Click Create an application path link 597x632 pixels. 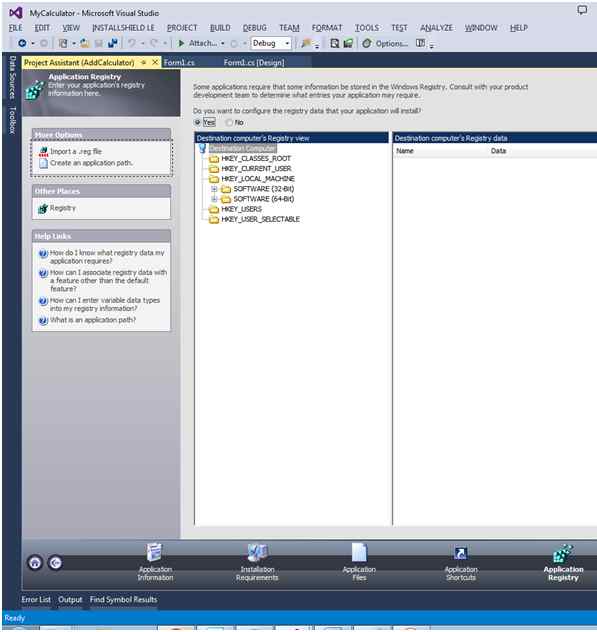(x=91, y=163)
